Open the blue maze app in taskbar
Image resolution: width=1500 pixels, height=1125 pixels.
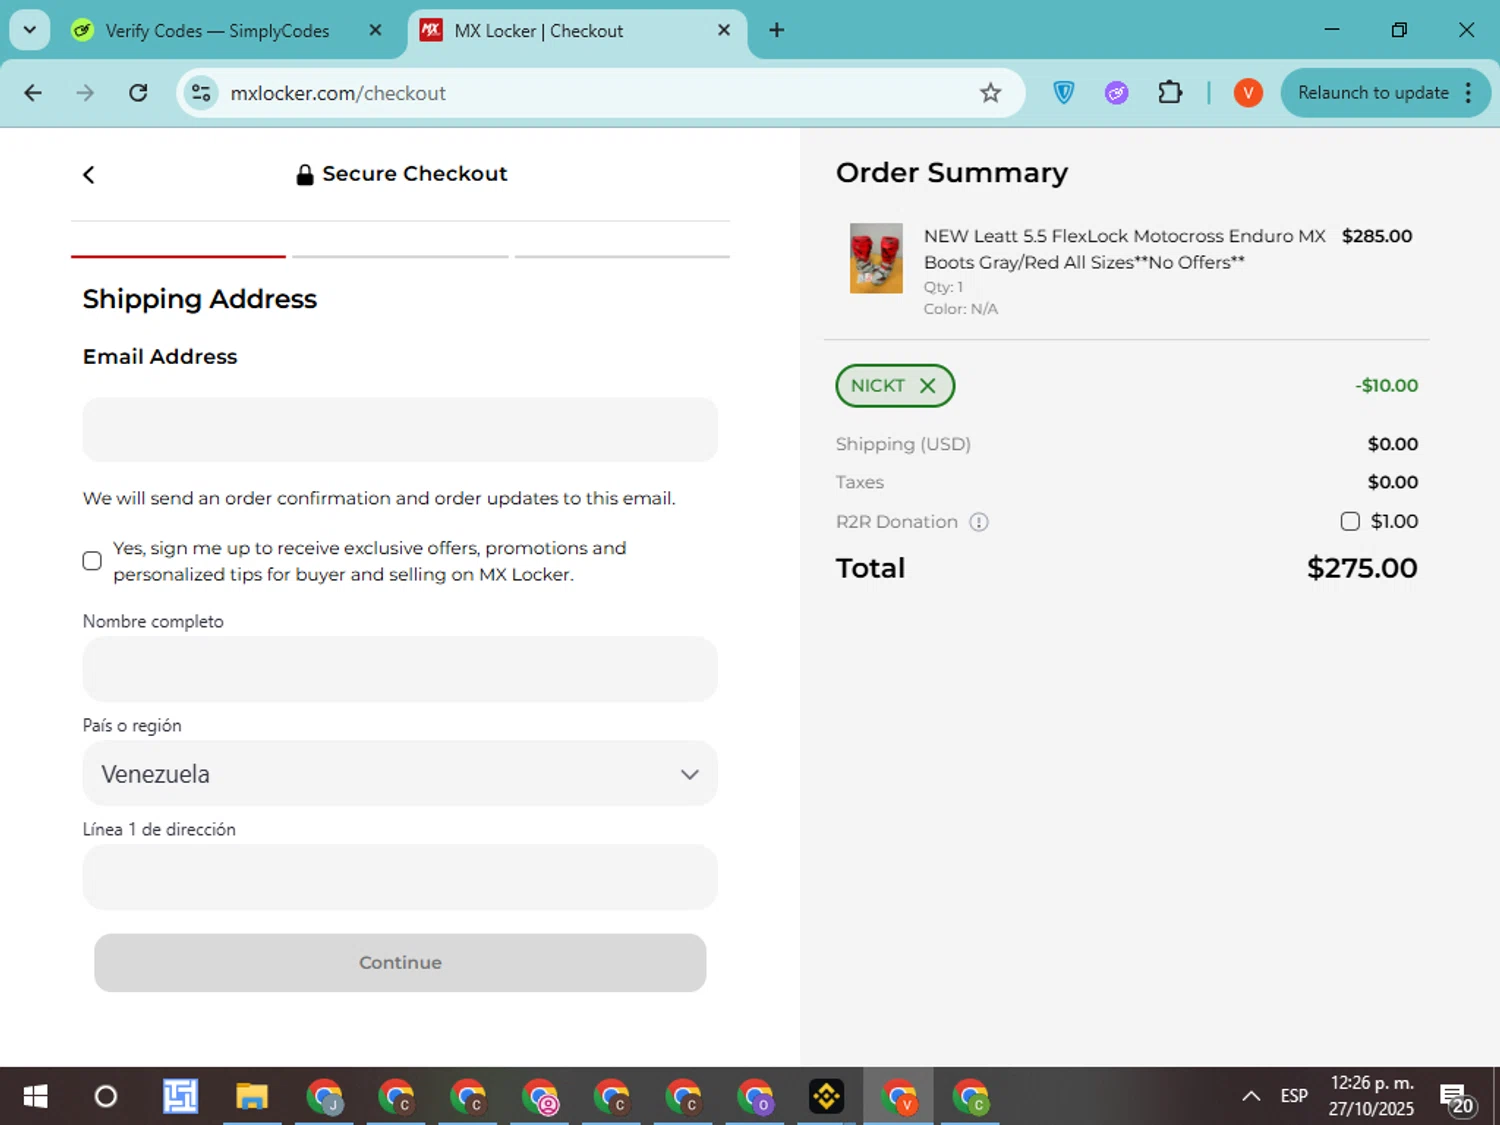[x=180, y=1097]
